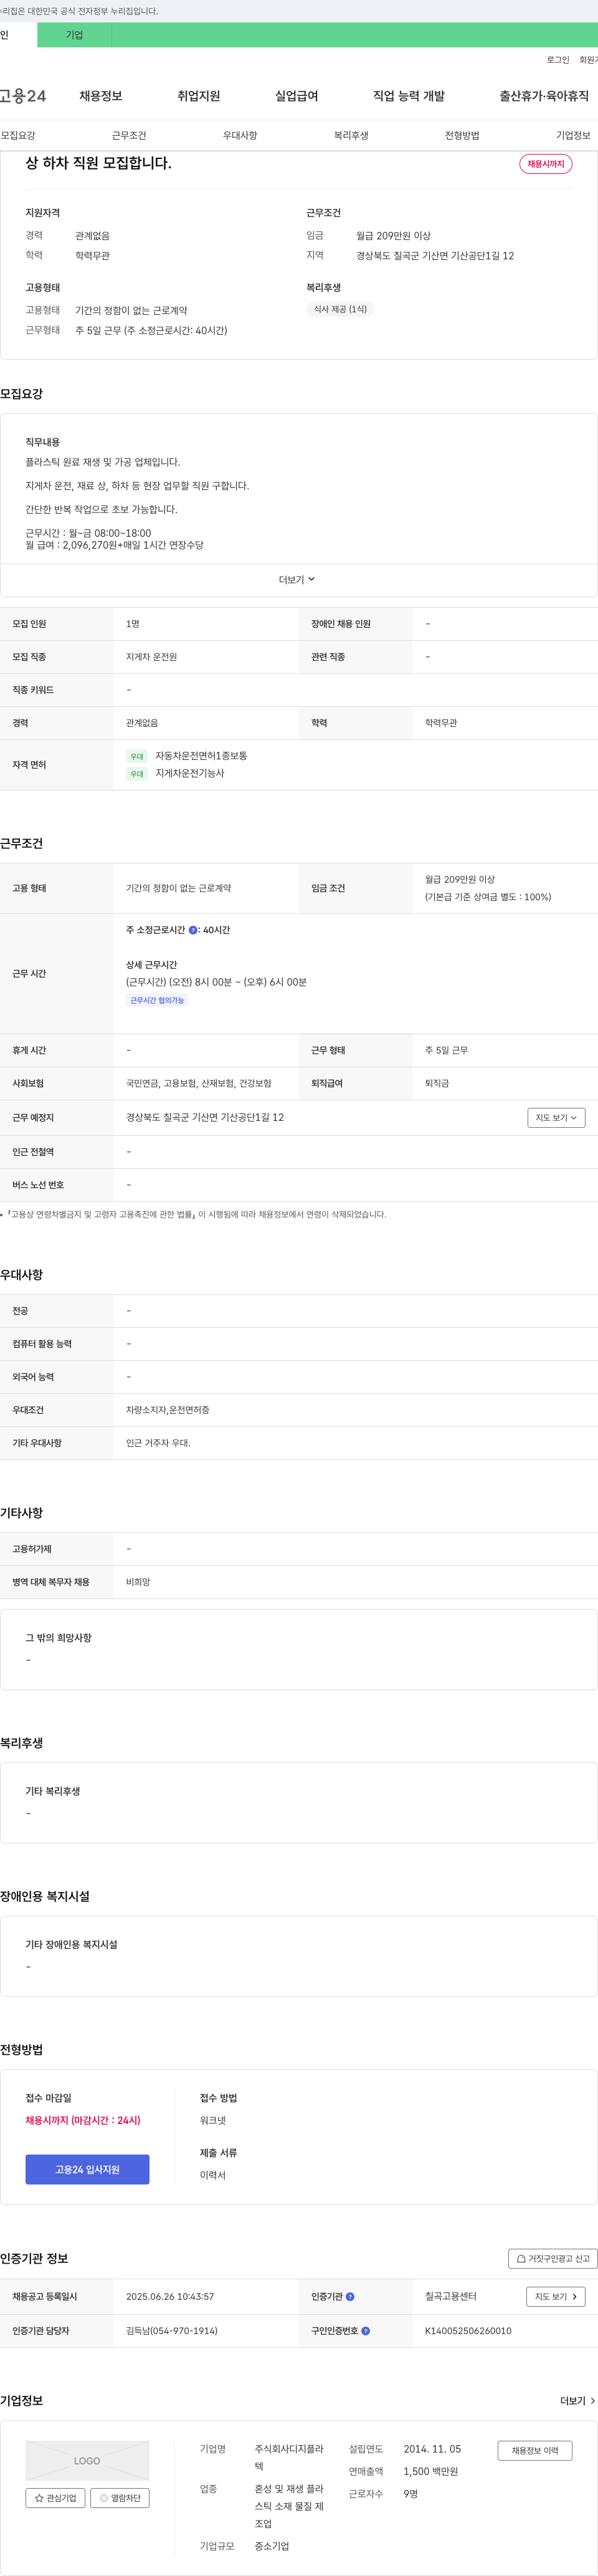Jump to 모집요강 section tab
The image size is (598, 2576).
tap(18, 135)
